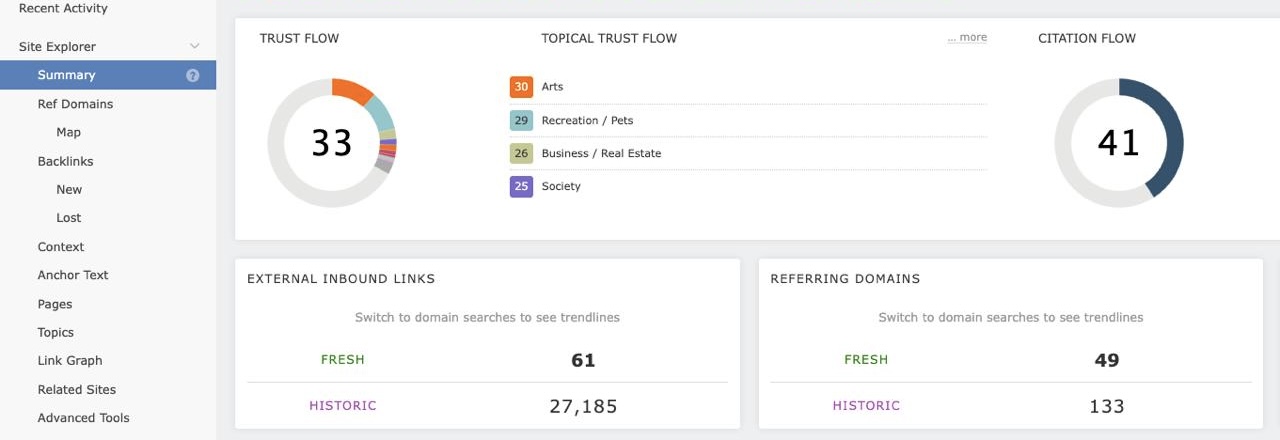Open the Backlinks section

(65, 161)
